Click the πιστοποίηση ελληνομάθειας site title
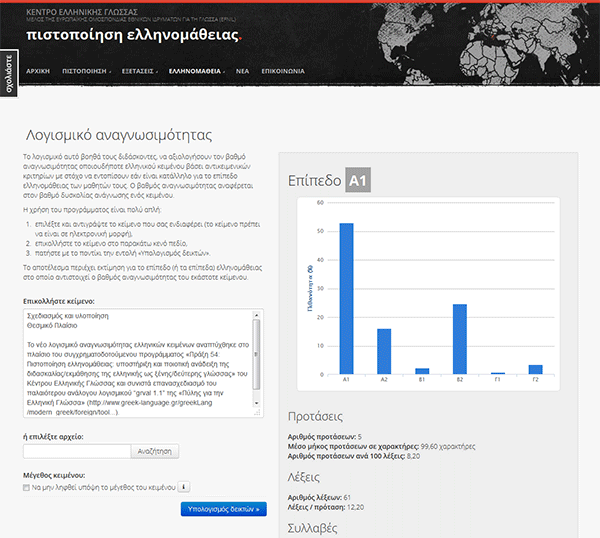The width and height of the screenshot is (600, 538). click(x=134, y=34)
